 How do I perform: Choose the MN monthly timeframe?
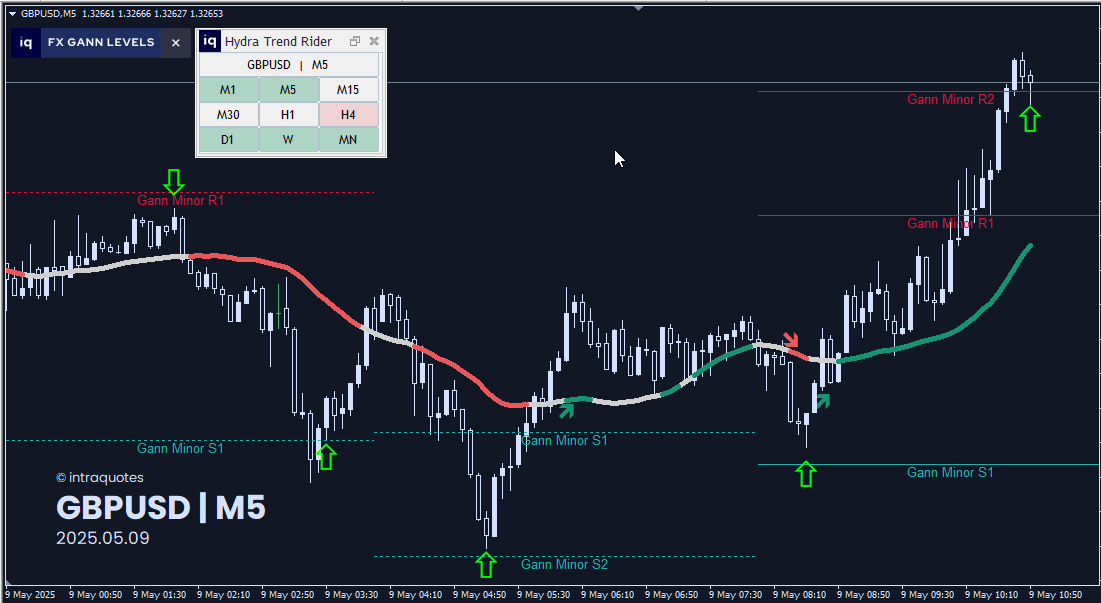tap(348, 140)
